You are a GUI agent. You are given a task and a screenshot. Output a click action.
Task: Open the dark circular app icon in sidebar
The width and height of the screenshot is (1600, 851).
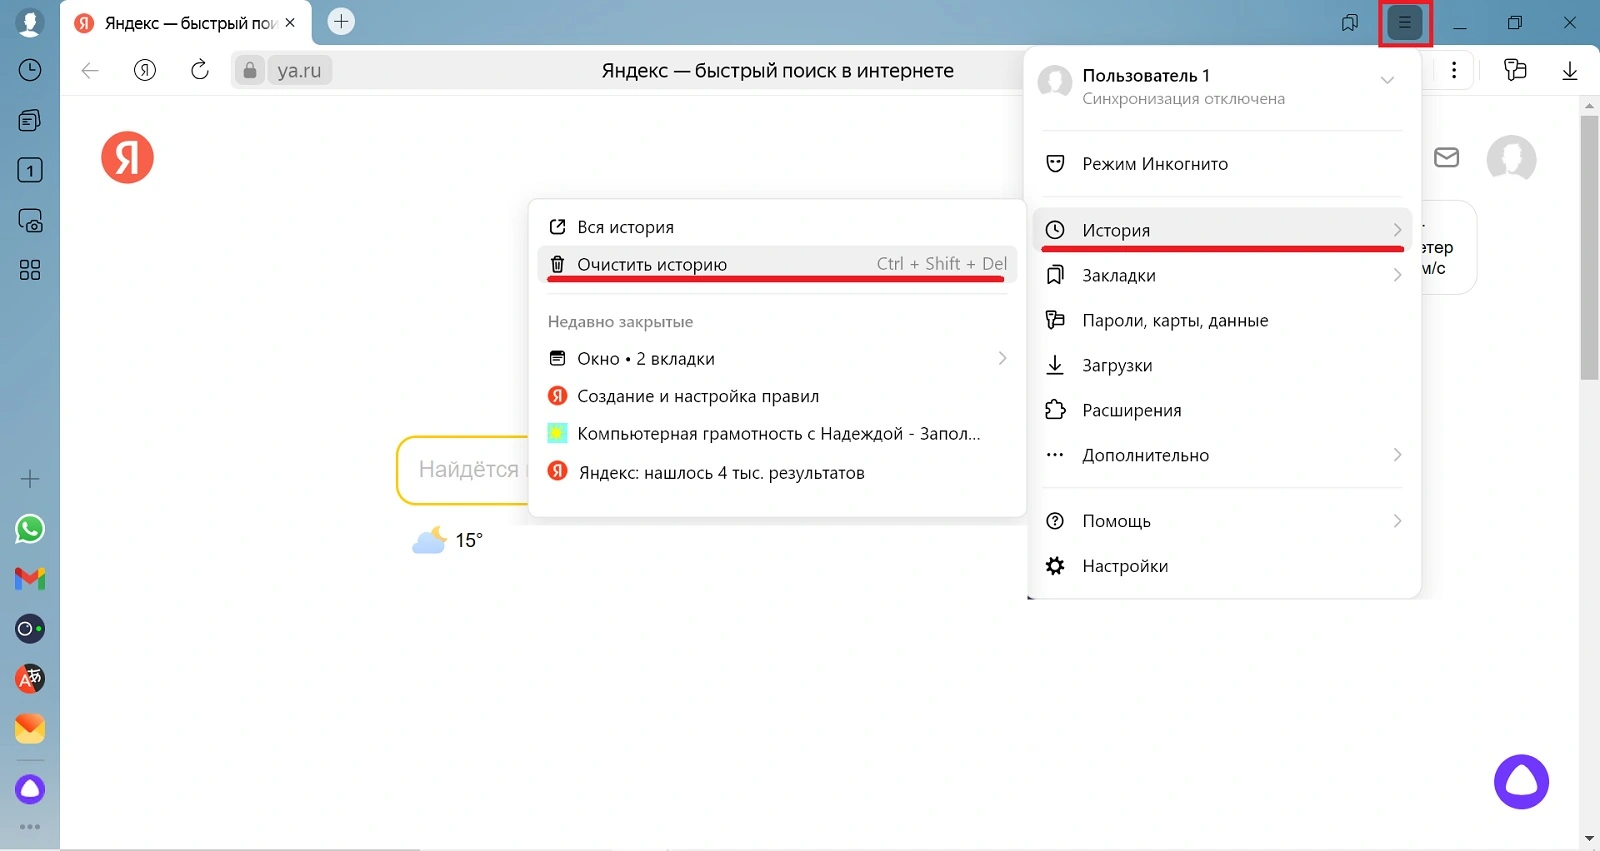30,629
